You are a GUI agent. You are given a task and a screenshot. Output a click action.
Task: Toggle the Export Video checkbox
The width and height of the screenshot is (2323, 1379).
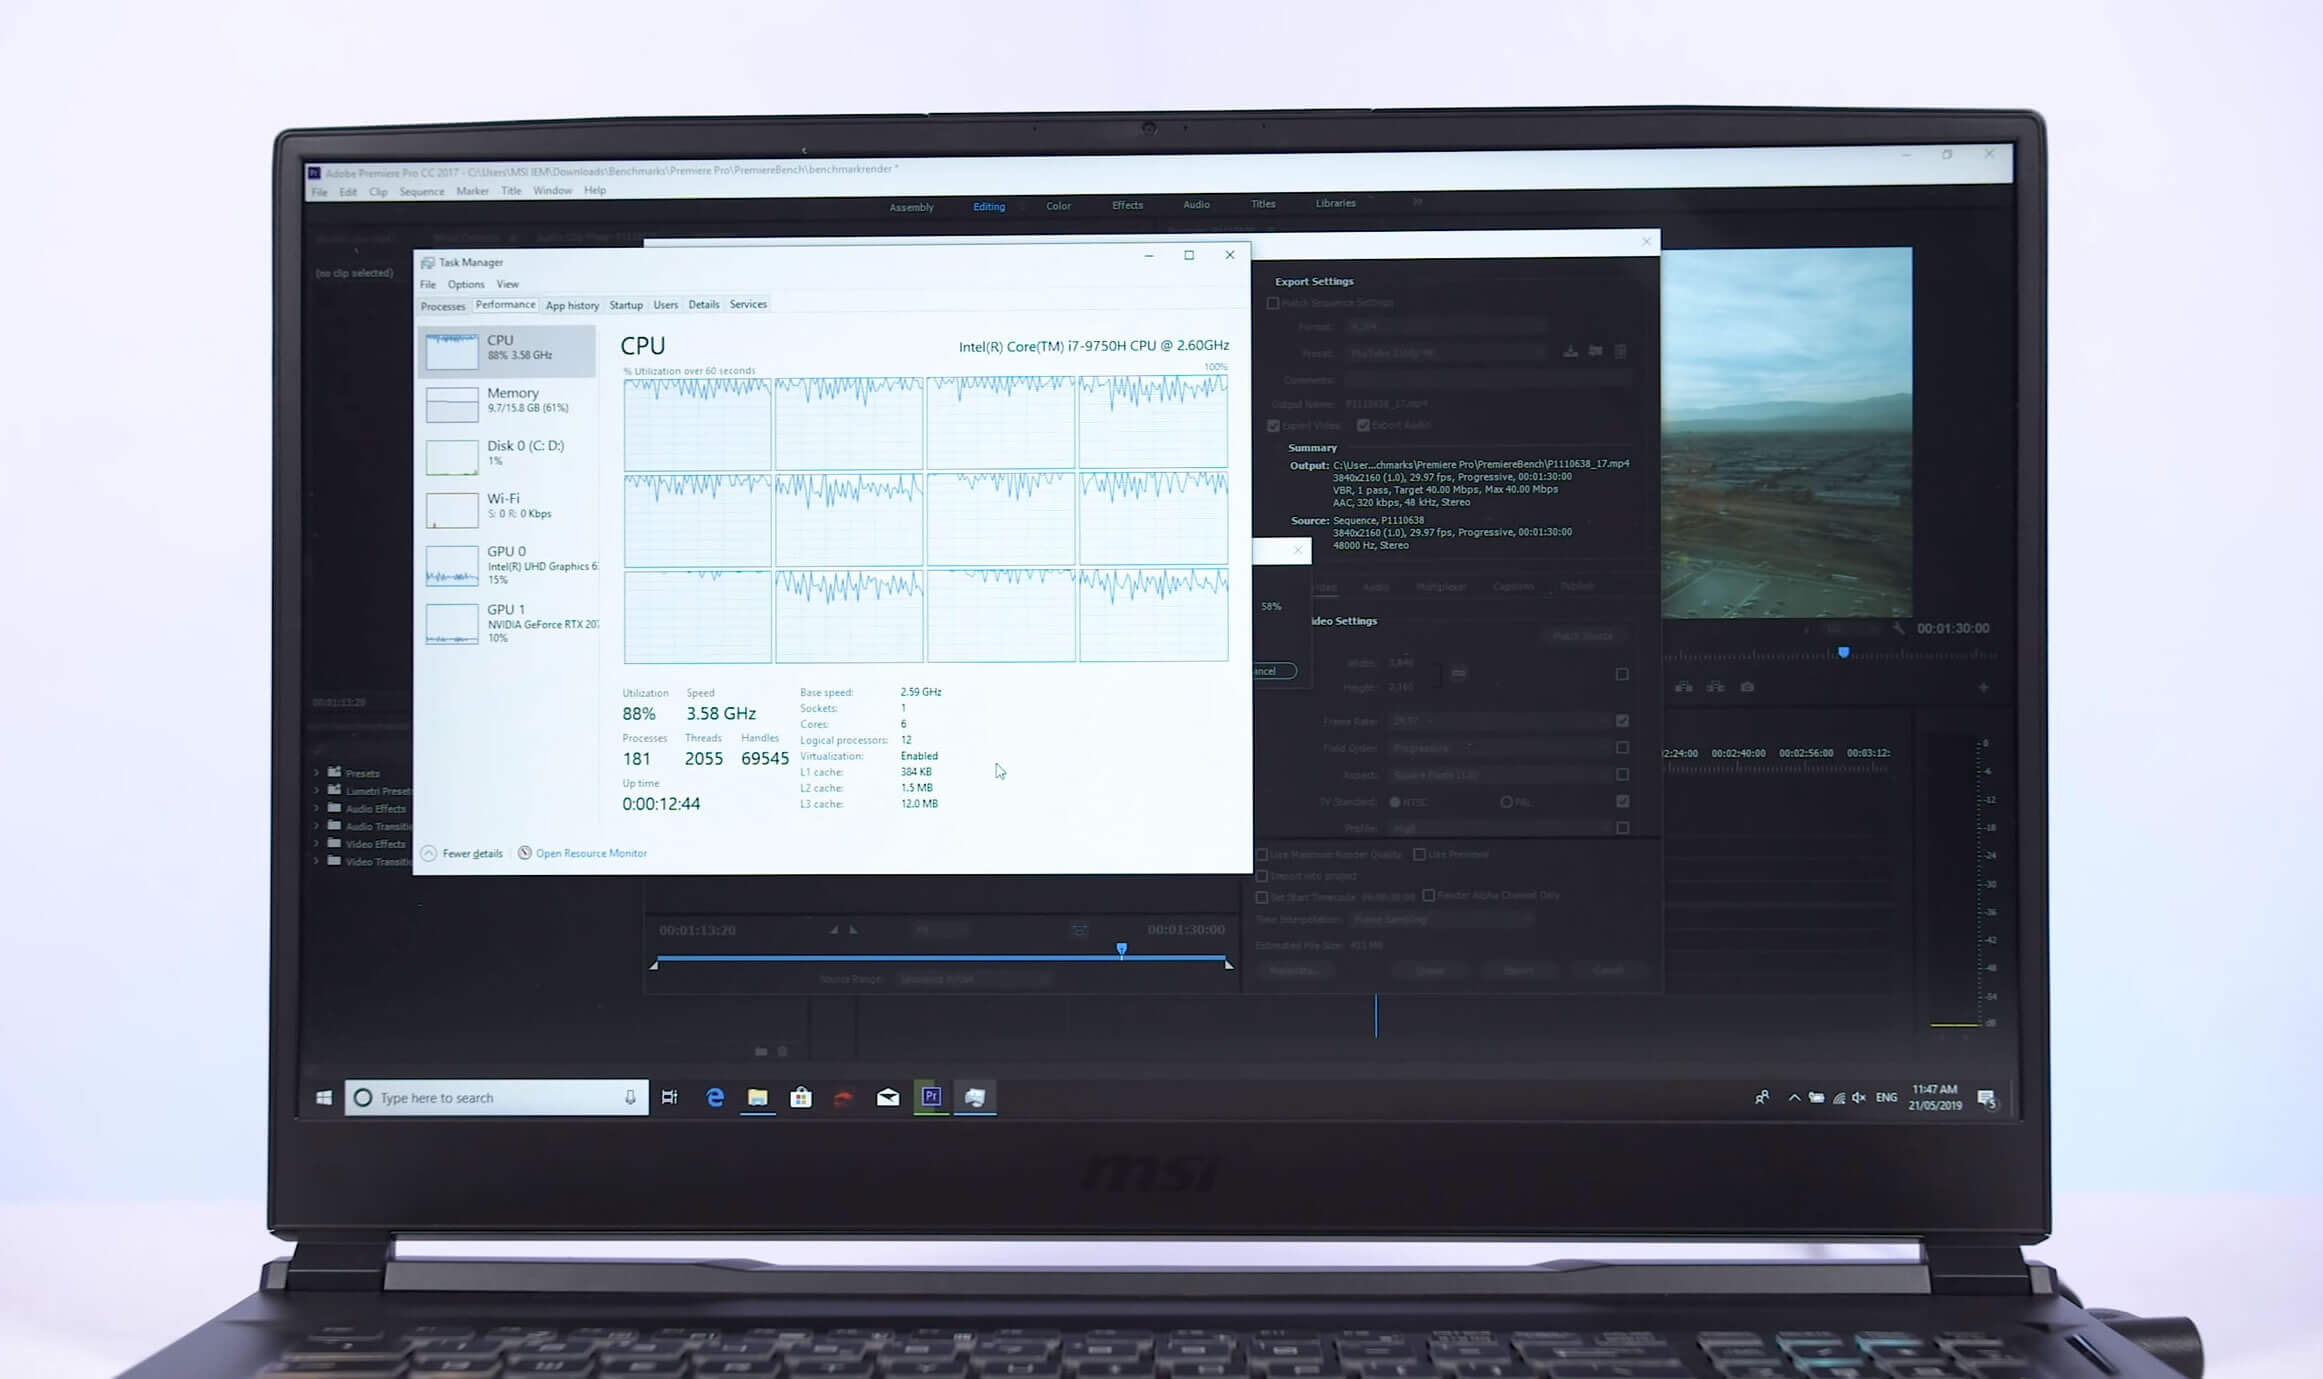pyautogui.click(x=1273, y=426)
